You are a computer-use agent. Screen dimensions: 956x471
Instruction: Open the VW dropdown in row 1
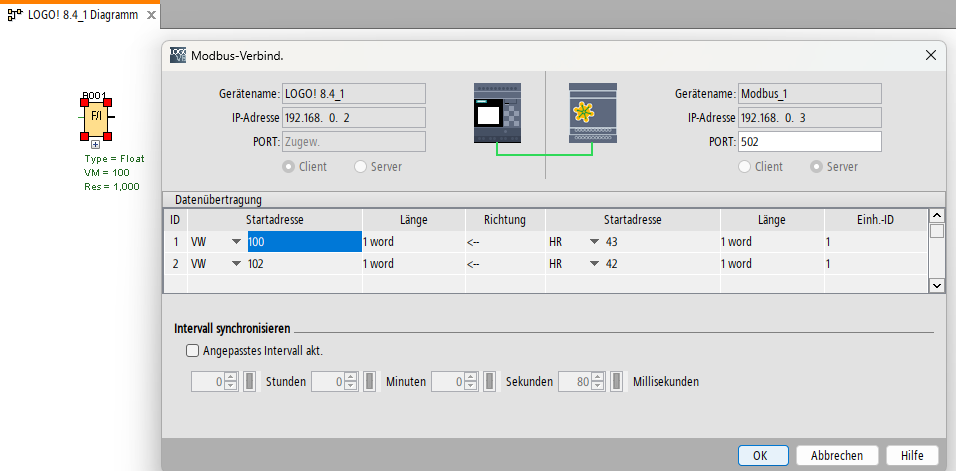[237, 242]
